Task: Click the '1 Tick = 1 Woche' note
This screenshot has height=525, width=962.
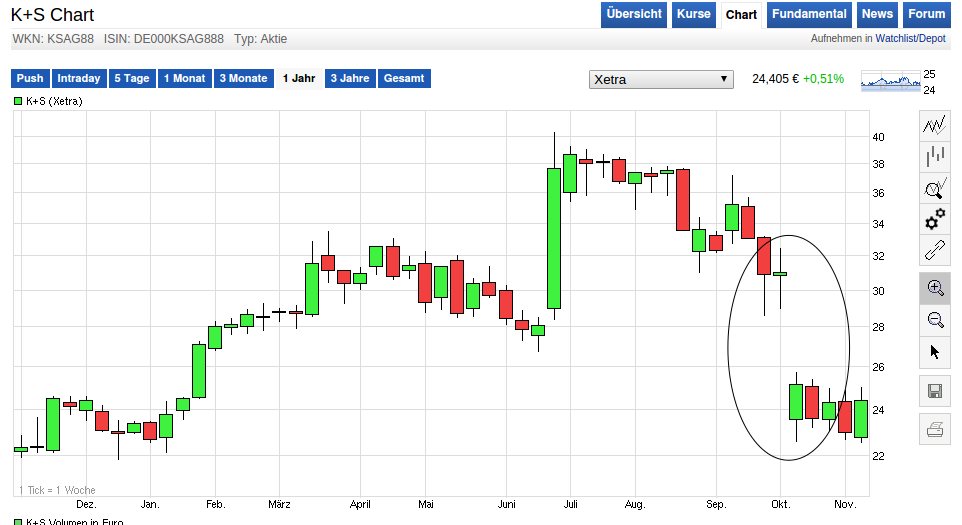Action: coord(57,490)
